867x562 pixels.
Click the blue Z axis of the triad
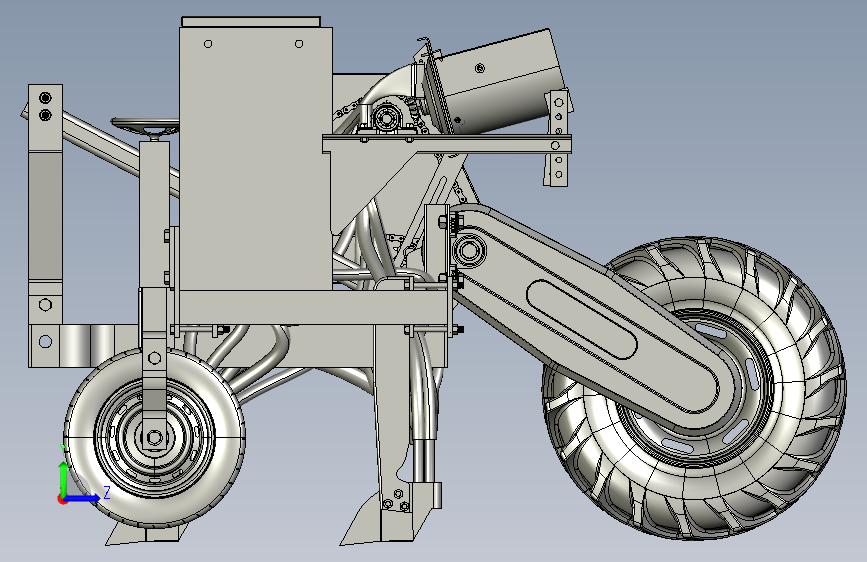point(84,498)
